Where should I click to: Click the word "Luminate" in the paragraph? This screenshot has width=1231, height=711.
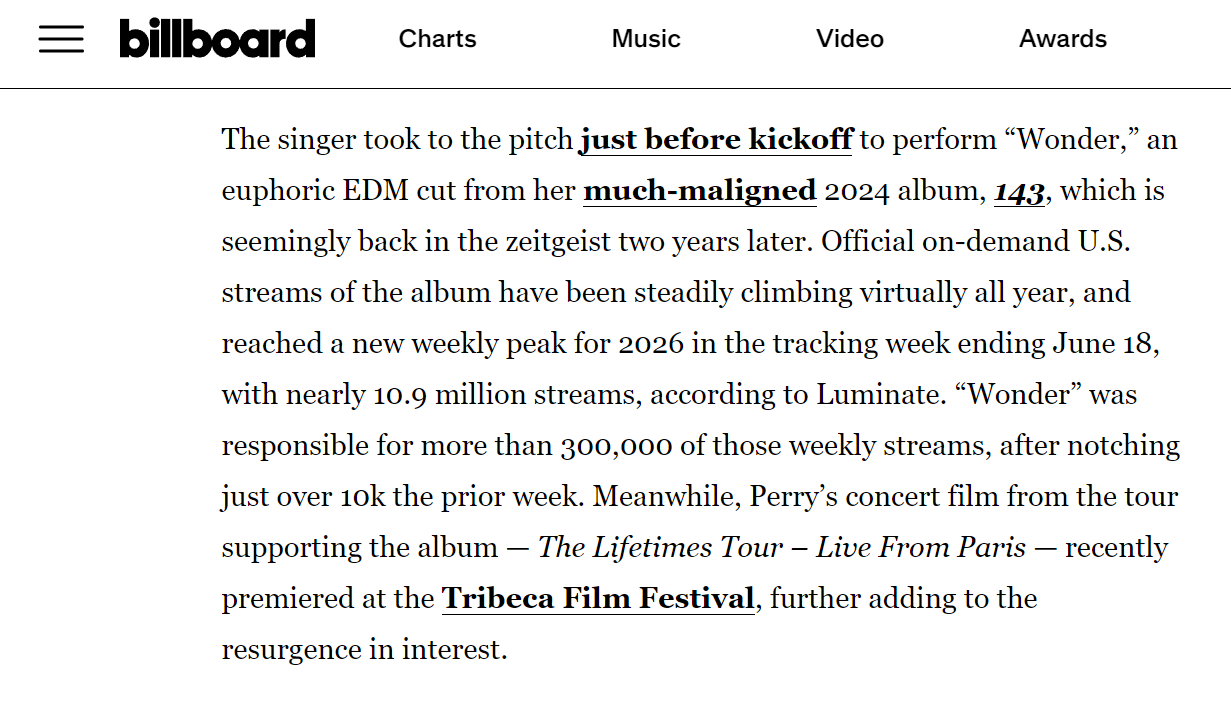coord(878,394)
